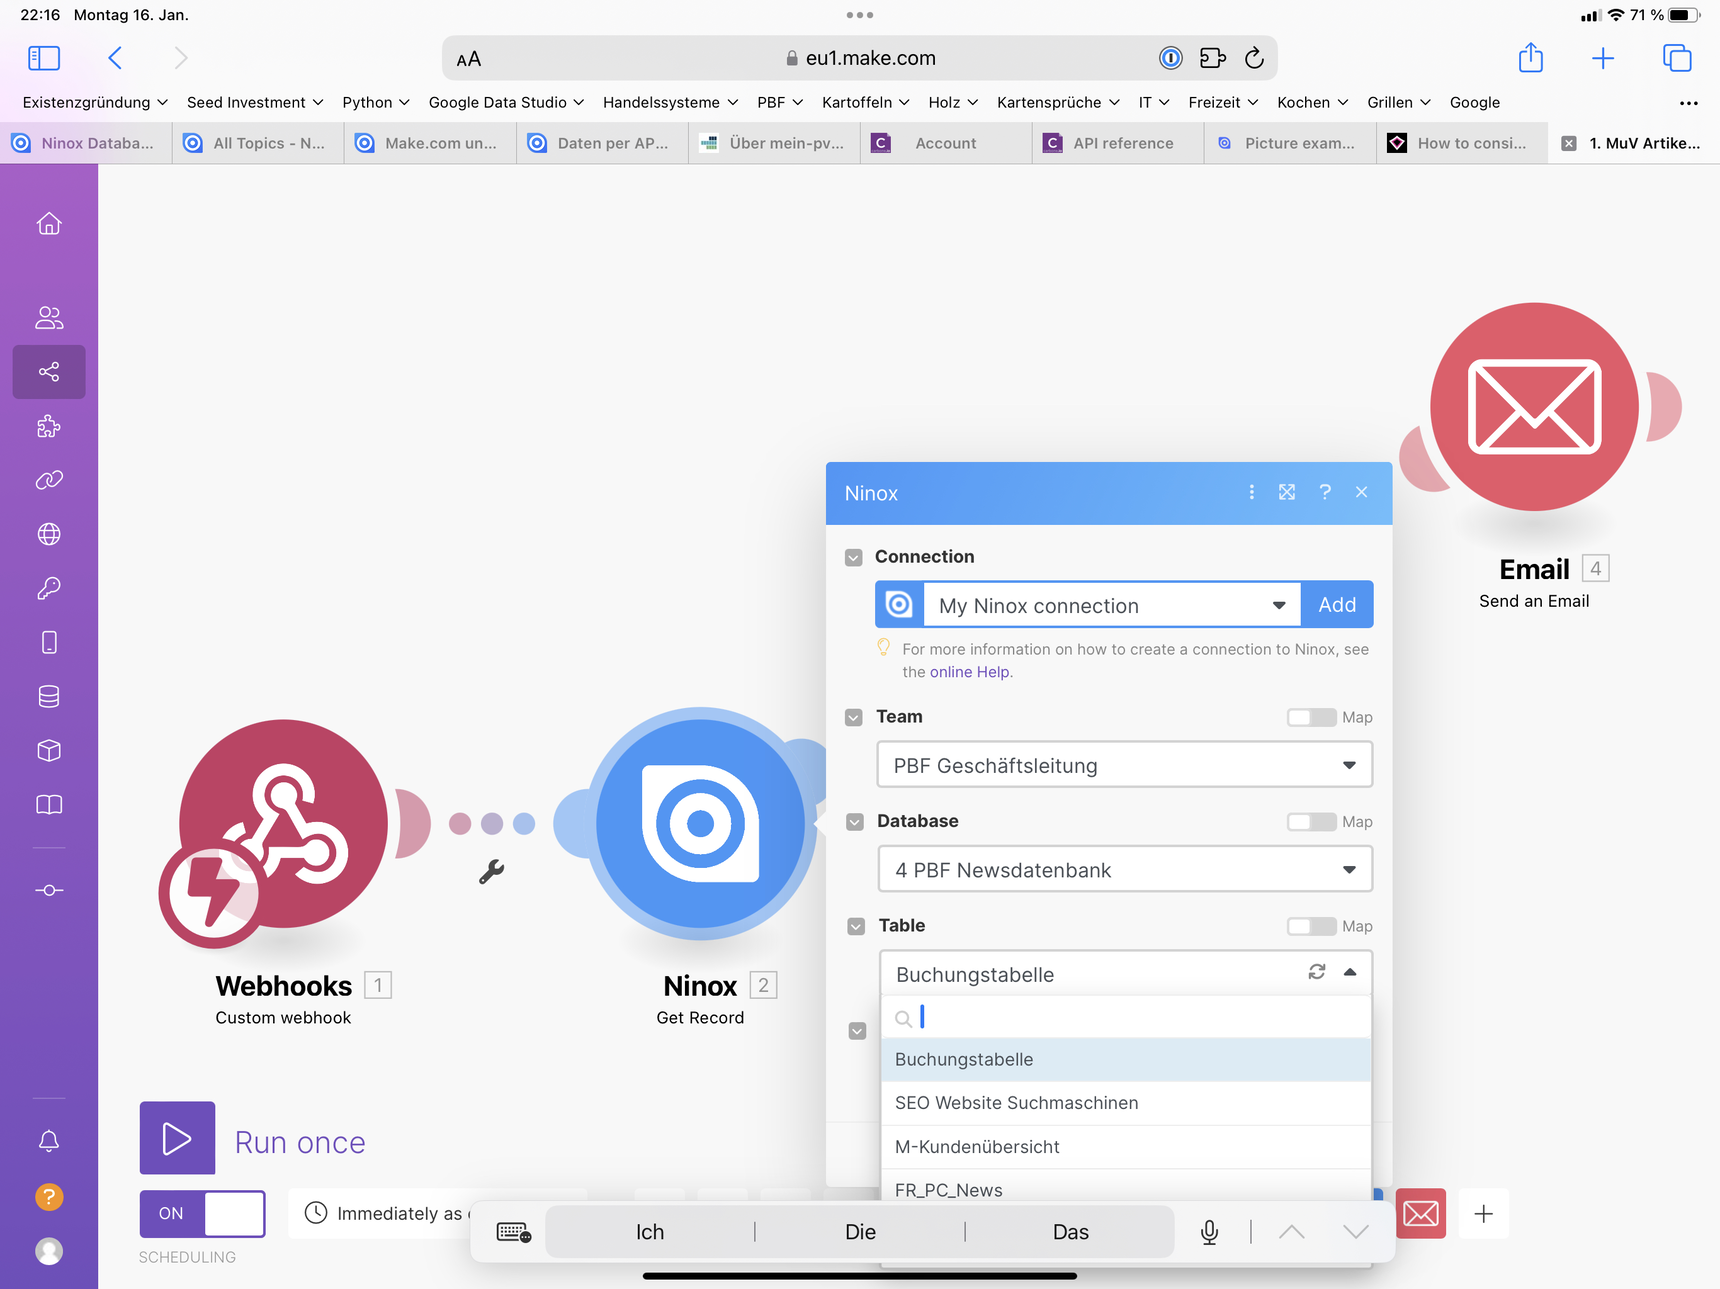Click the small red Email favorite icon
The image size is (1720, 1289).
click(x=1421, y=1213)
